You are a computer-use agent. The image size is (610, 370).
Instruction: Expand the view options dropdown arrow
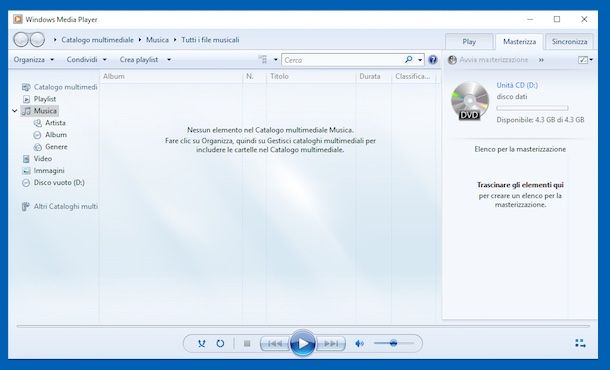(275, 60)
